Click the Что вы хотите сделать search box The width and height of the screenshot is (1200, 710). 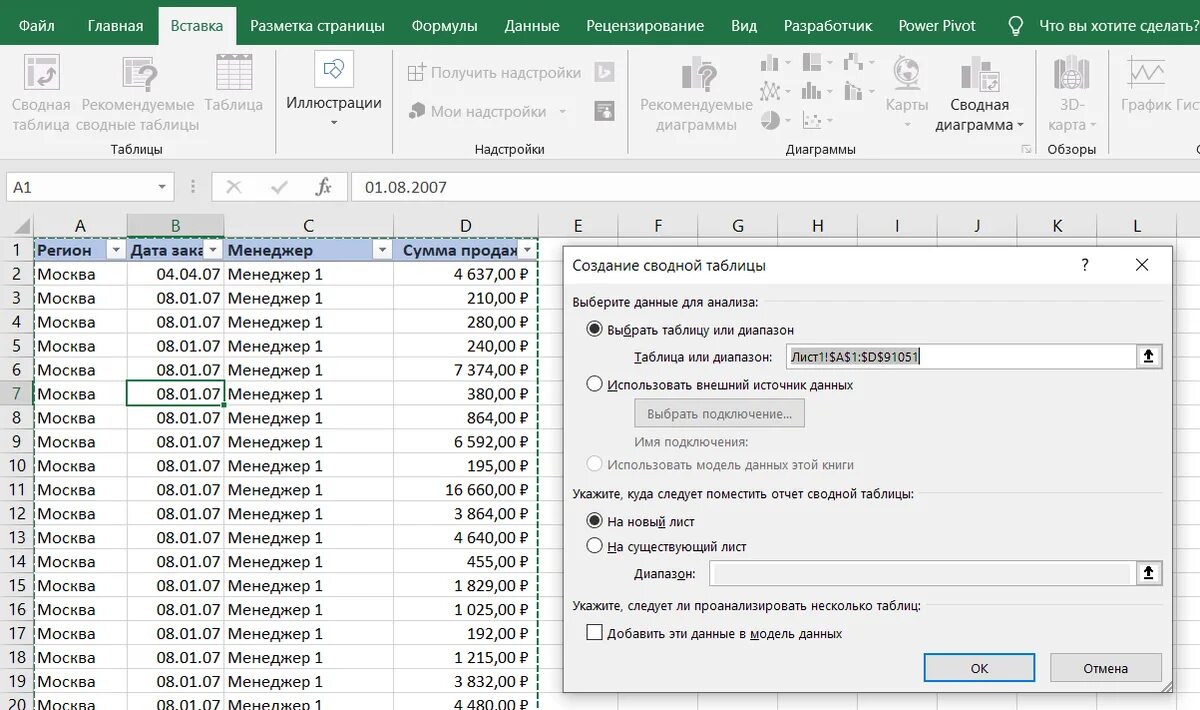[x=1117, y=26]
